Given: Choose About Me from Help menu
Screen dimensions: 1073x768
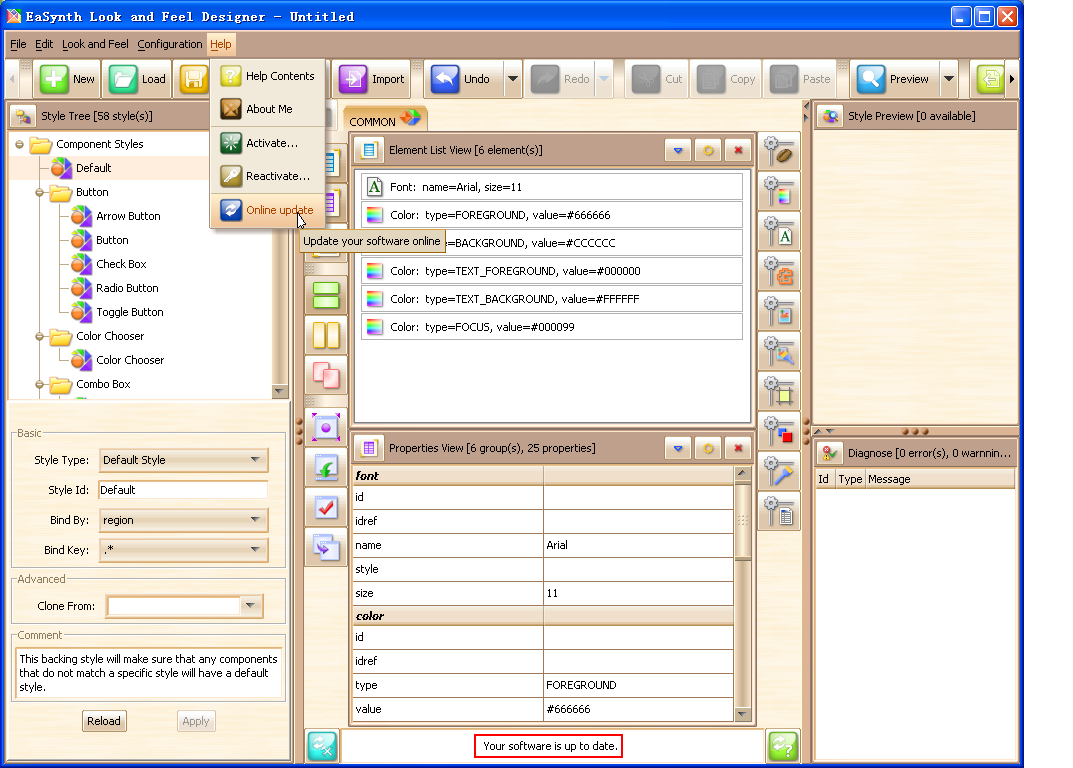Looking at the screenshot, I should click(x=268, y=109).
